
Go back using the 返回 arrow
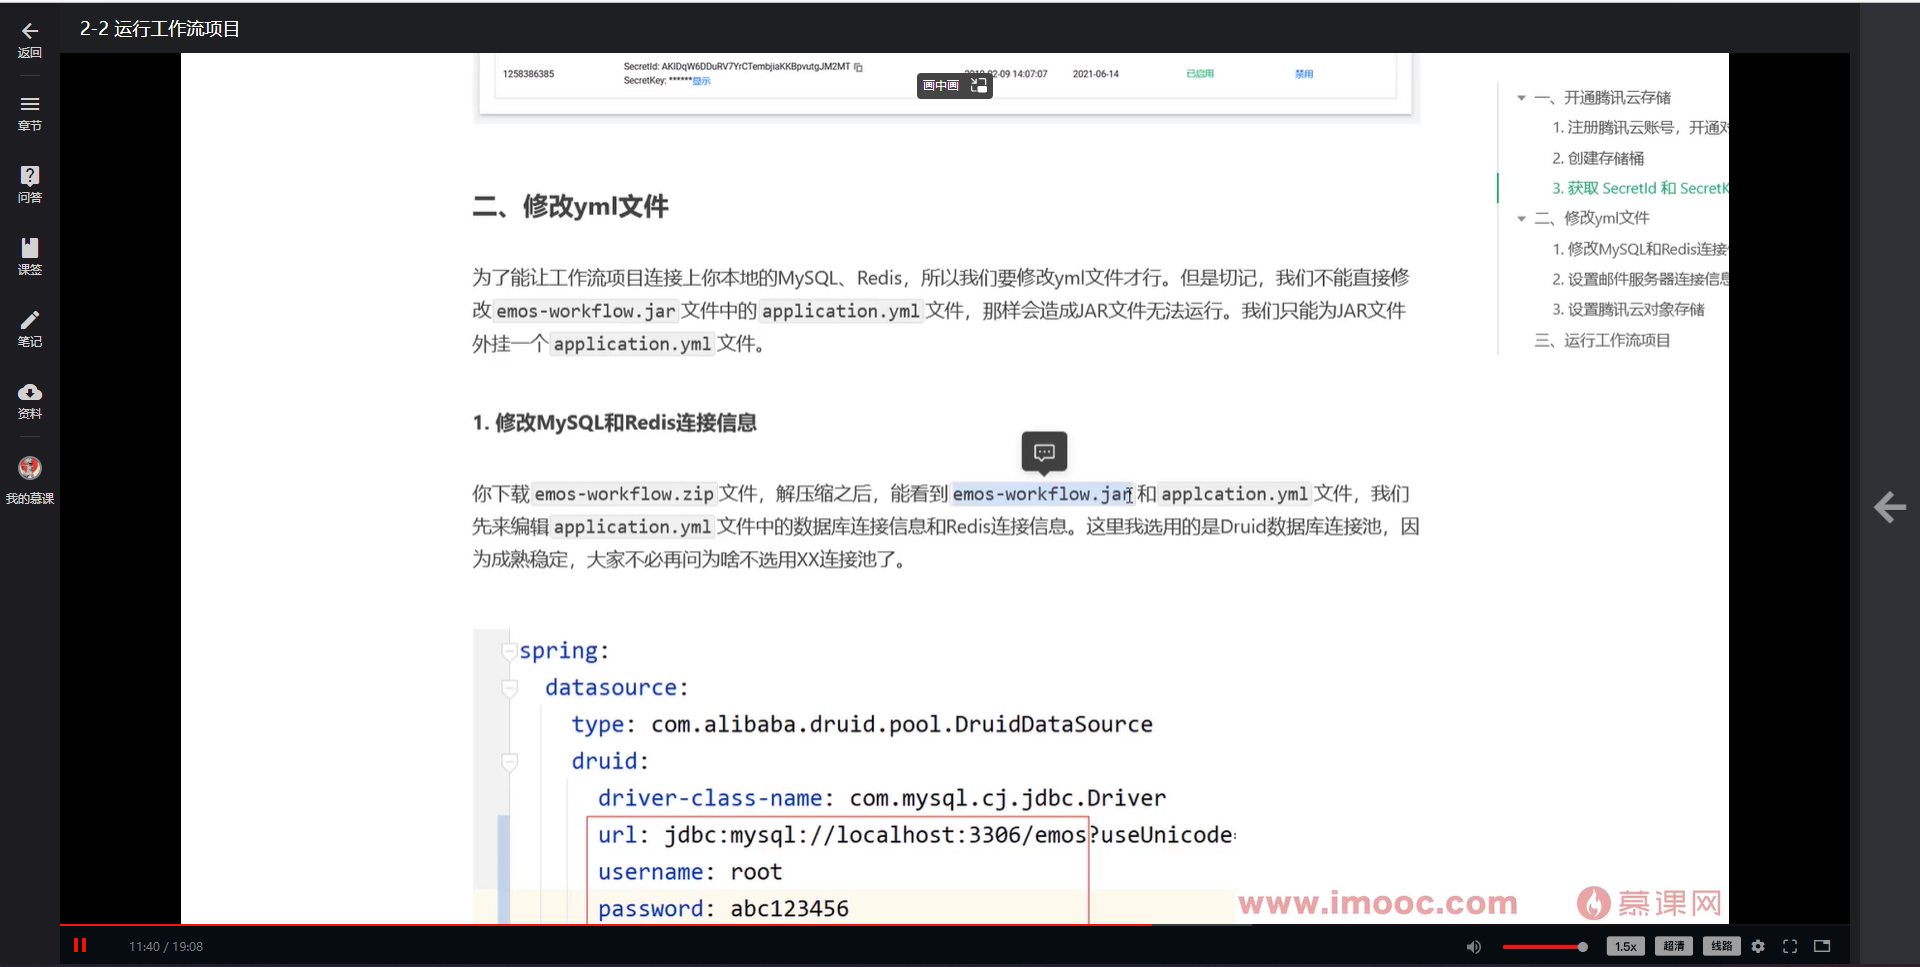[x=30, y=40]
